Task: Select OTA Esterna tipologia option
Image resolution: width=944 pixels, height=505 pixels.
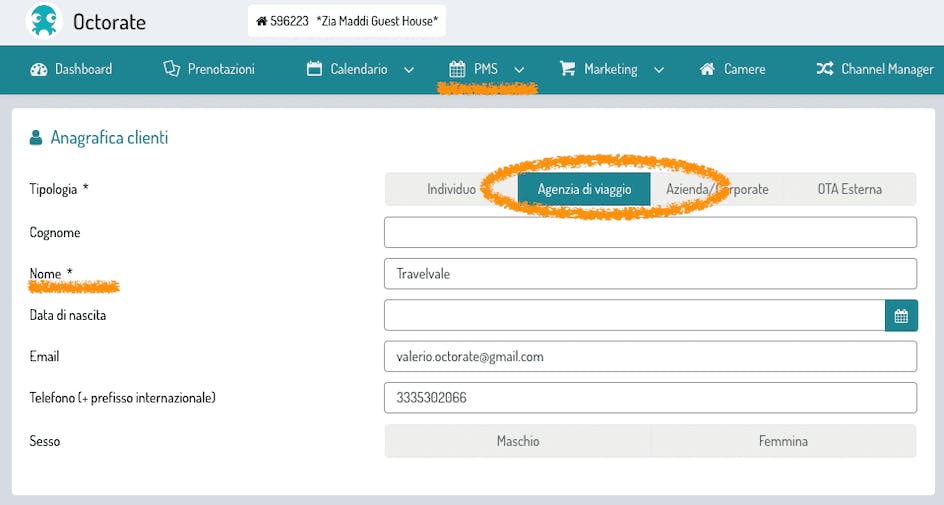Action: pyautogui.click(x=849, y=189)
